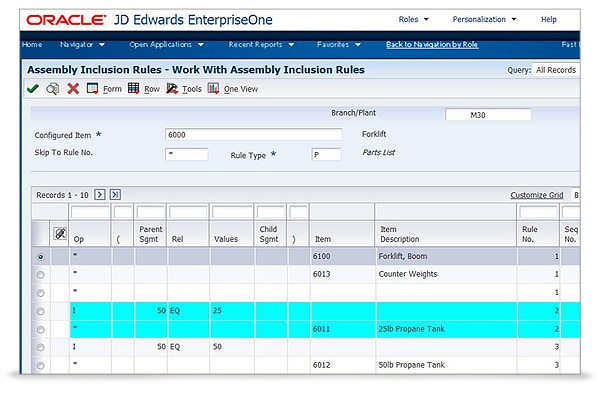600x400 pixels.
Task: Switch to One View
Action: point(233,89)
